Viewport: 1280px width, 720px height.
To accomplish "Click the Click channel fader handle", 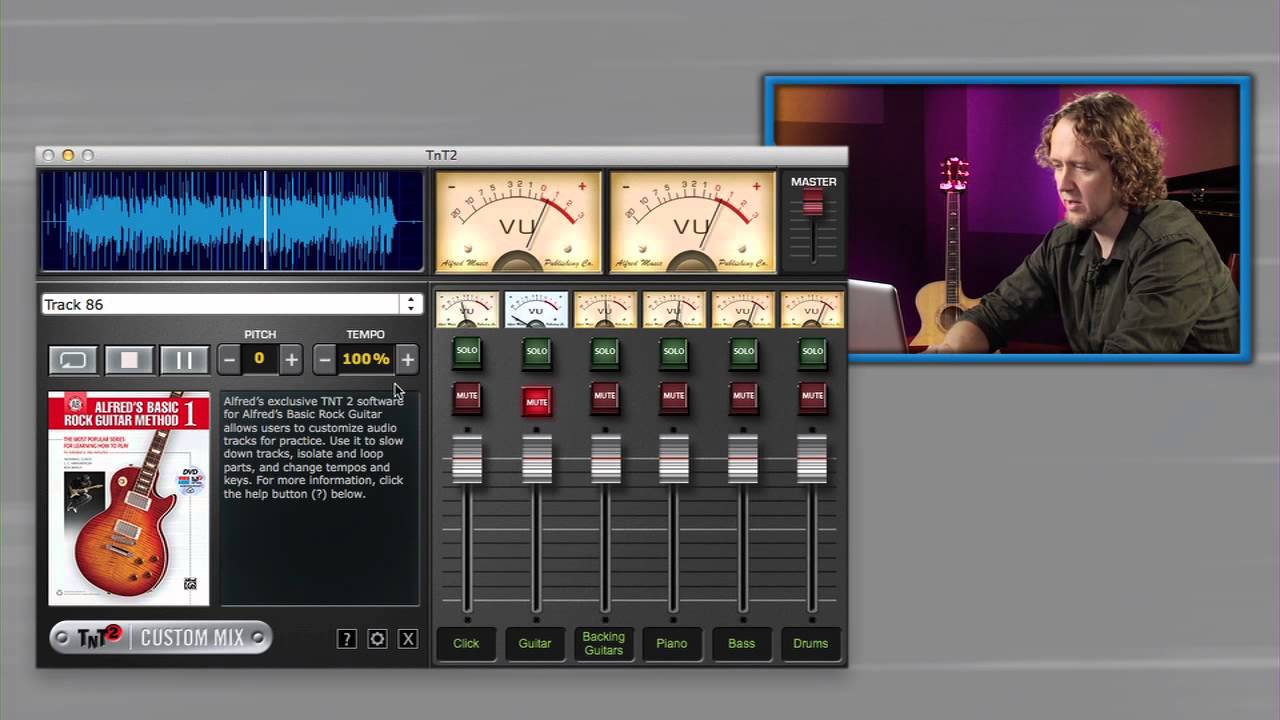I will coord(467,459).
